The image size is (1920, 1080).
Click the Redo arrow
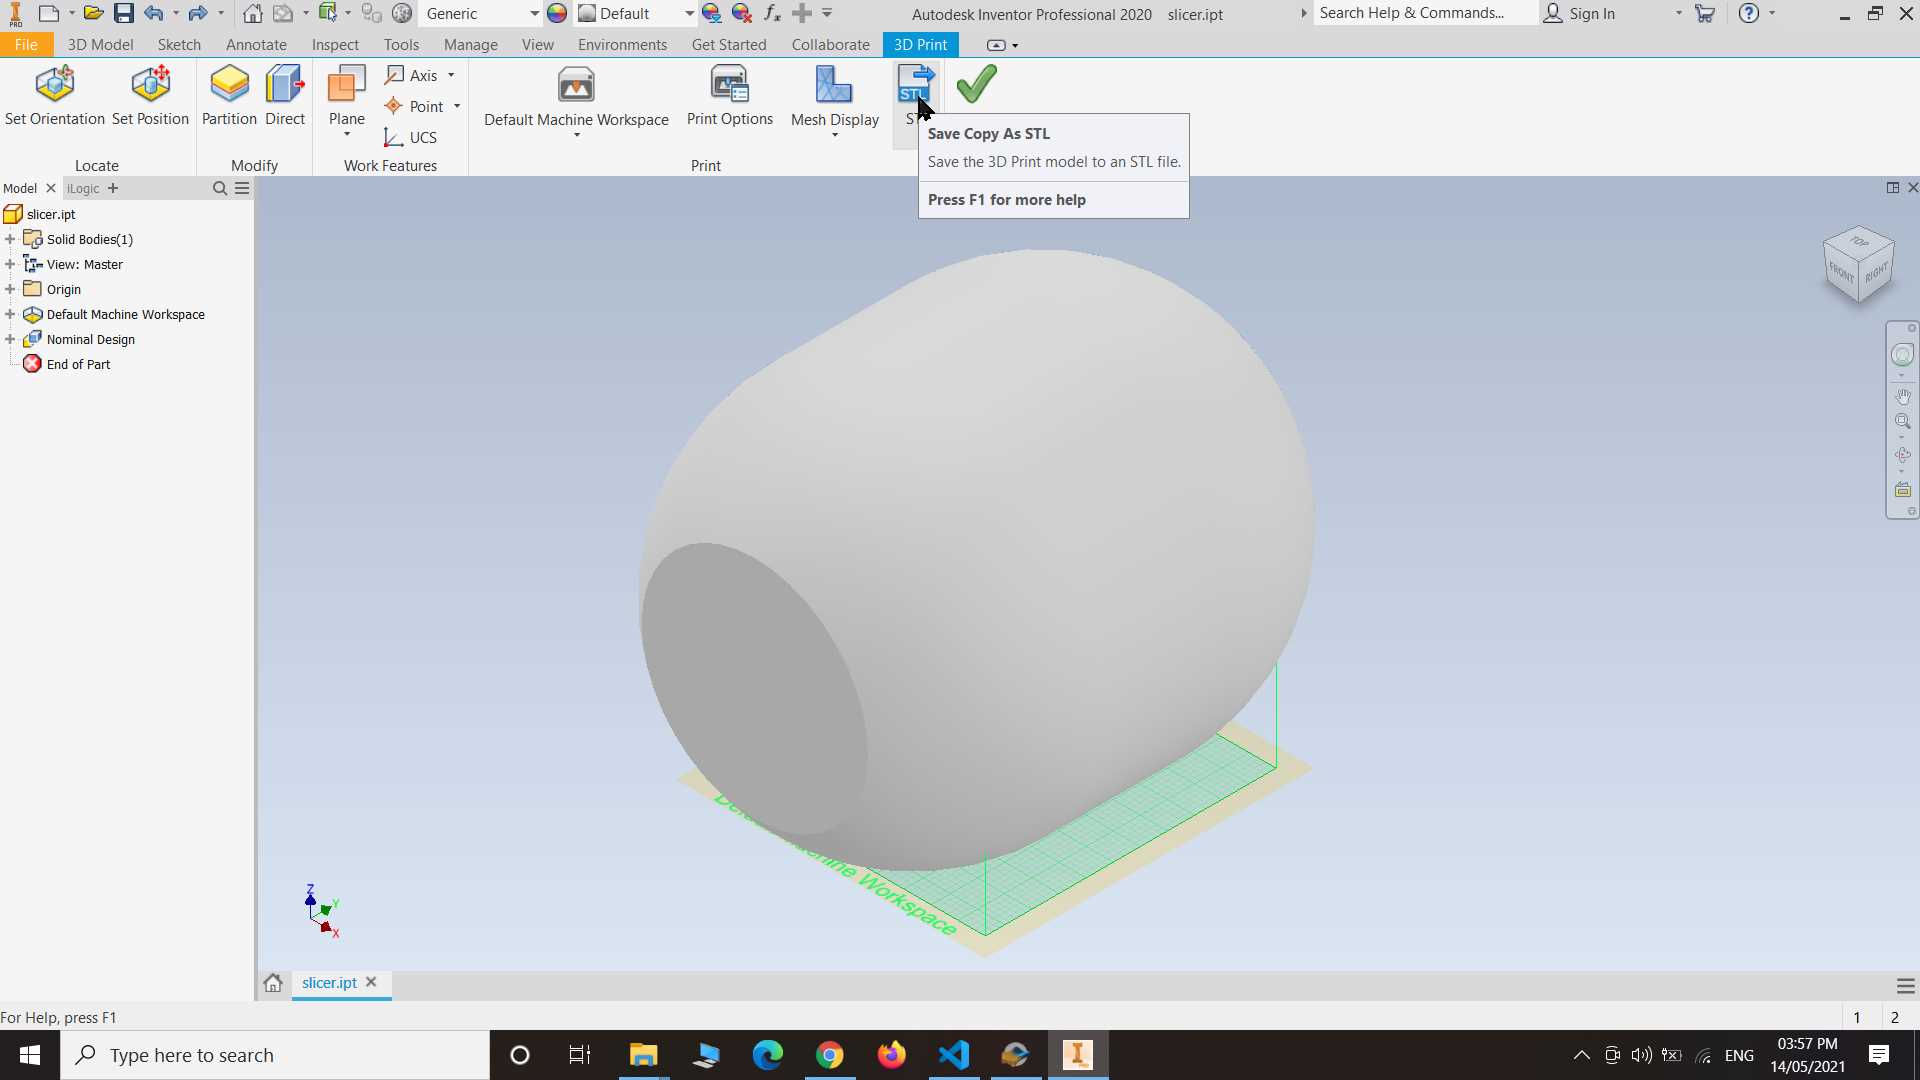click(197, 13)
